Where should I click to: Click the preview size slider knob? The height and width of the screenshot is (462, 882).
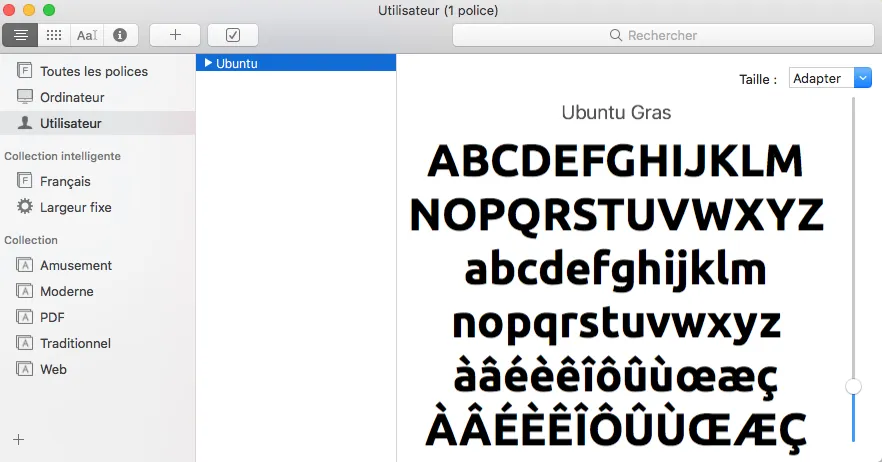pos(853,386)
